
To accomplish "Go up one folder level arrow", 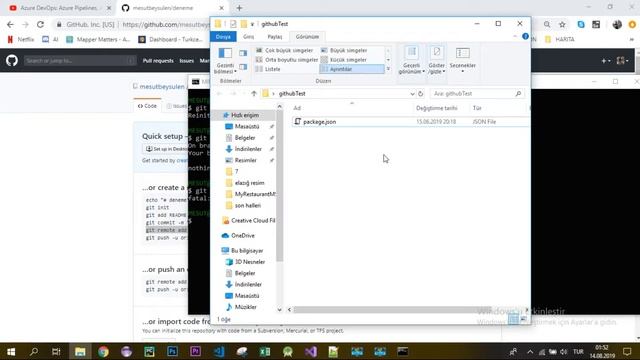I will pyautogui.click(x=254, y=93).
